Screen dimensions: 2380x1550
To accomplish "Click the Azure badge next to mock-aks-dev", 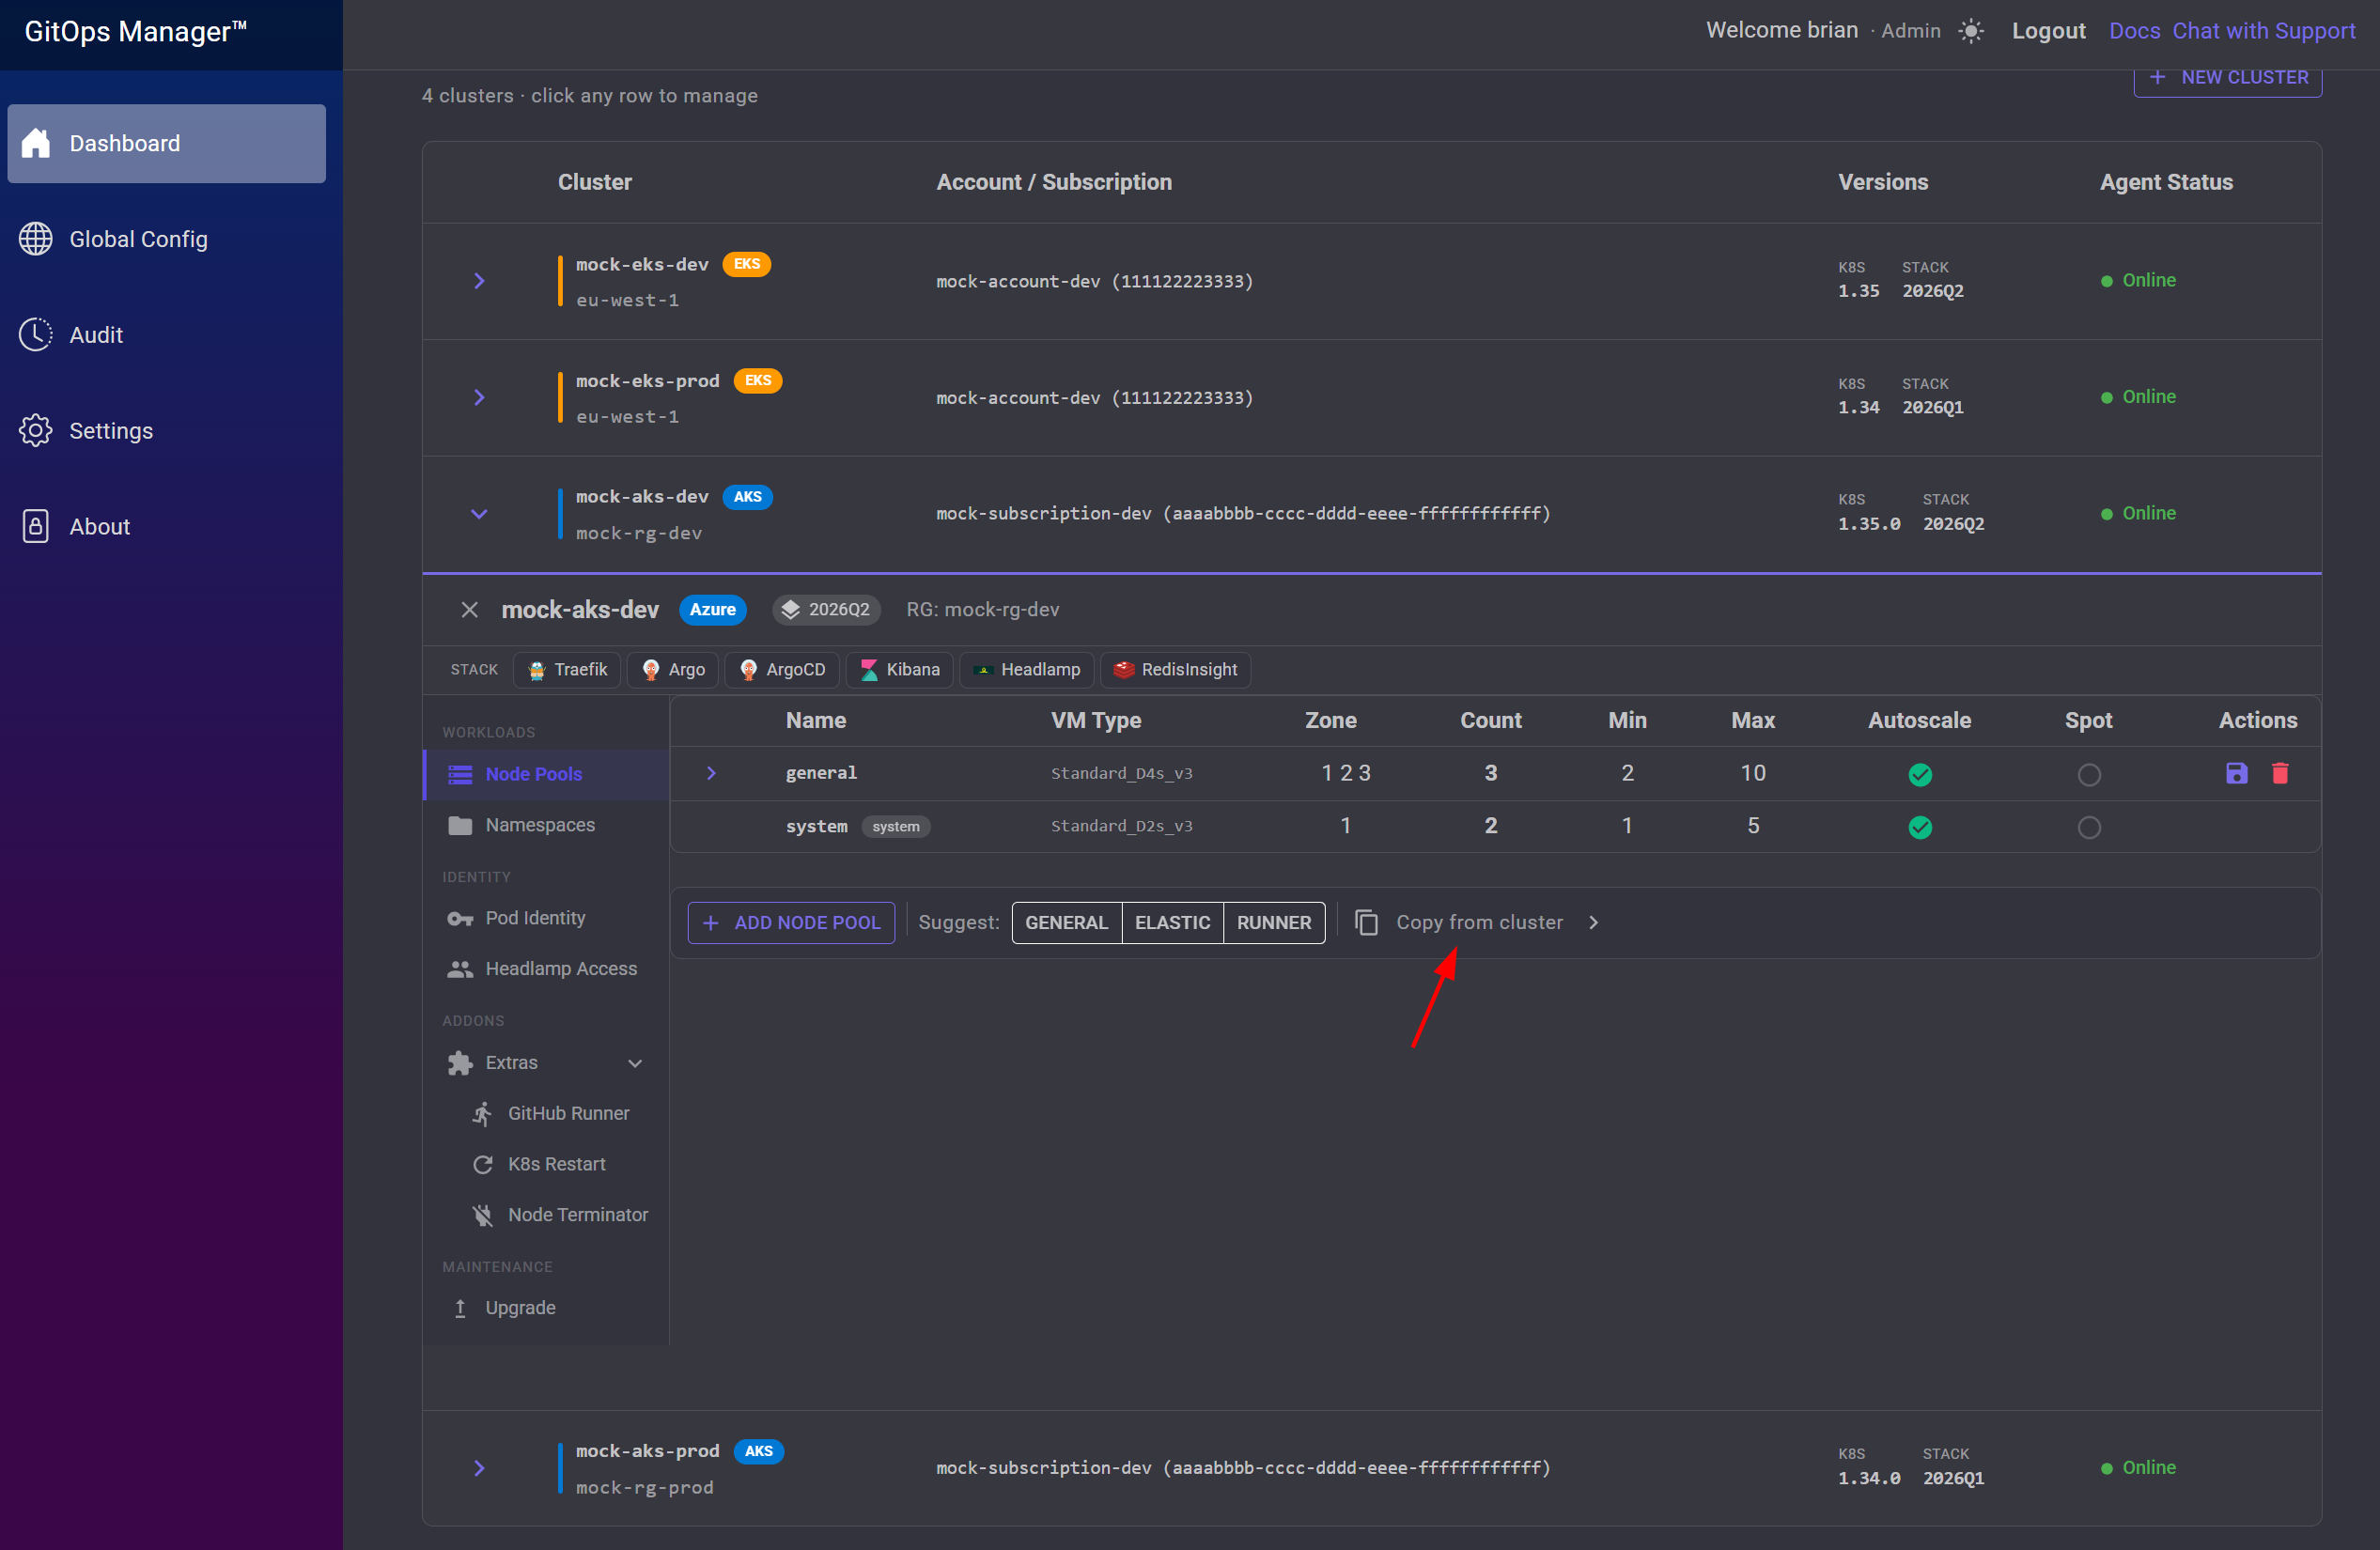I will [x=712, y=610].
